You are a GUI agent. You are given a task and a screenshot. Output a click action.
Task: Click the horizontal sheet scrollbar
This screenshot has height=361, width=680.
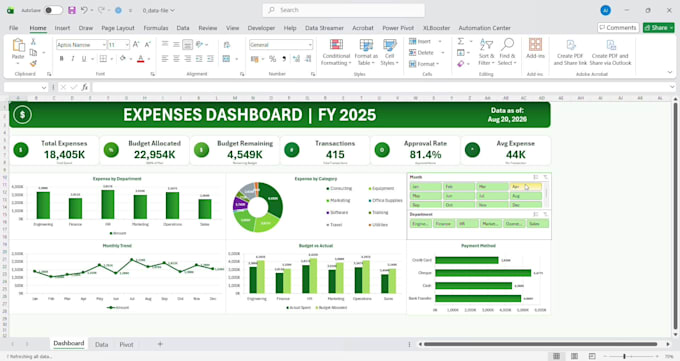pos(541,344)
